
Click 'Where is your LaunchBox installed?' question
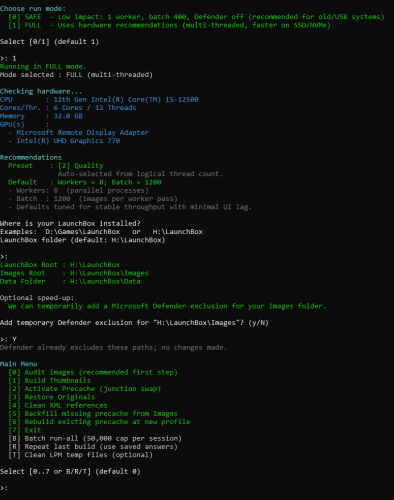click(x=70, y=223)
